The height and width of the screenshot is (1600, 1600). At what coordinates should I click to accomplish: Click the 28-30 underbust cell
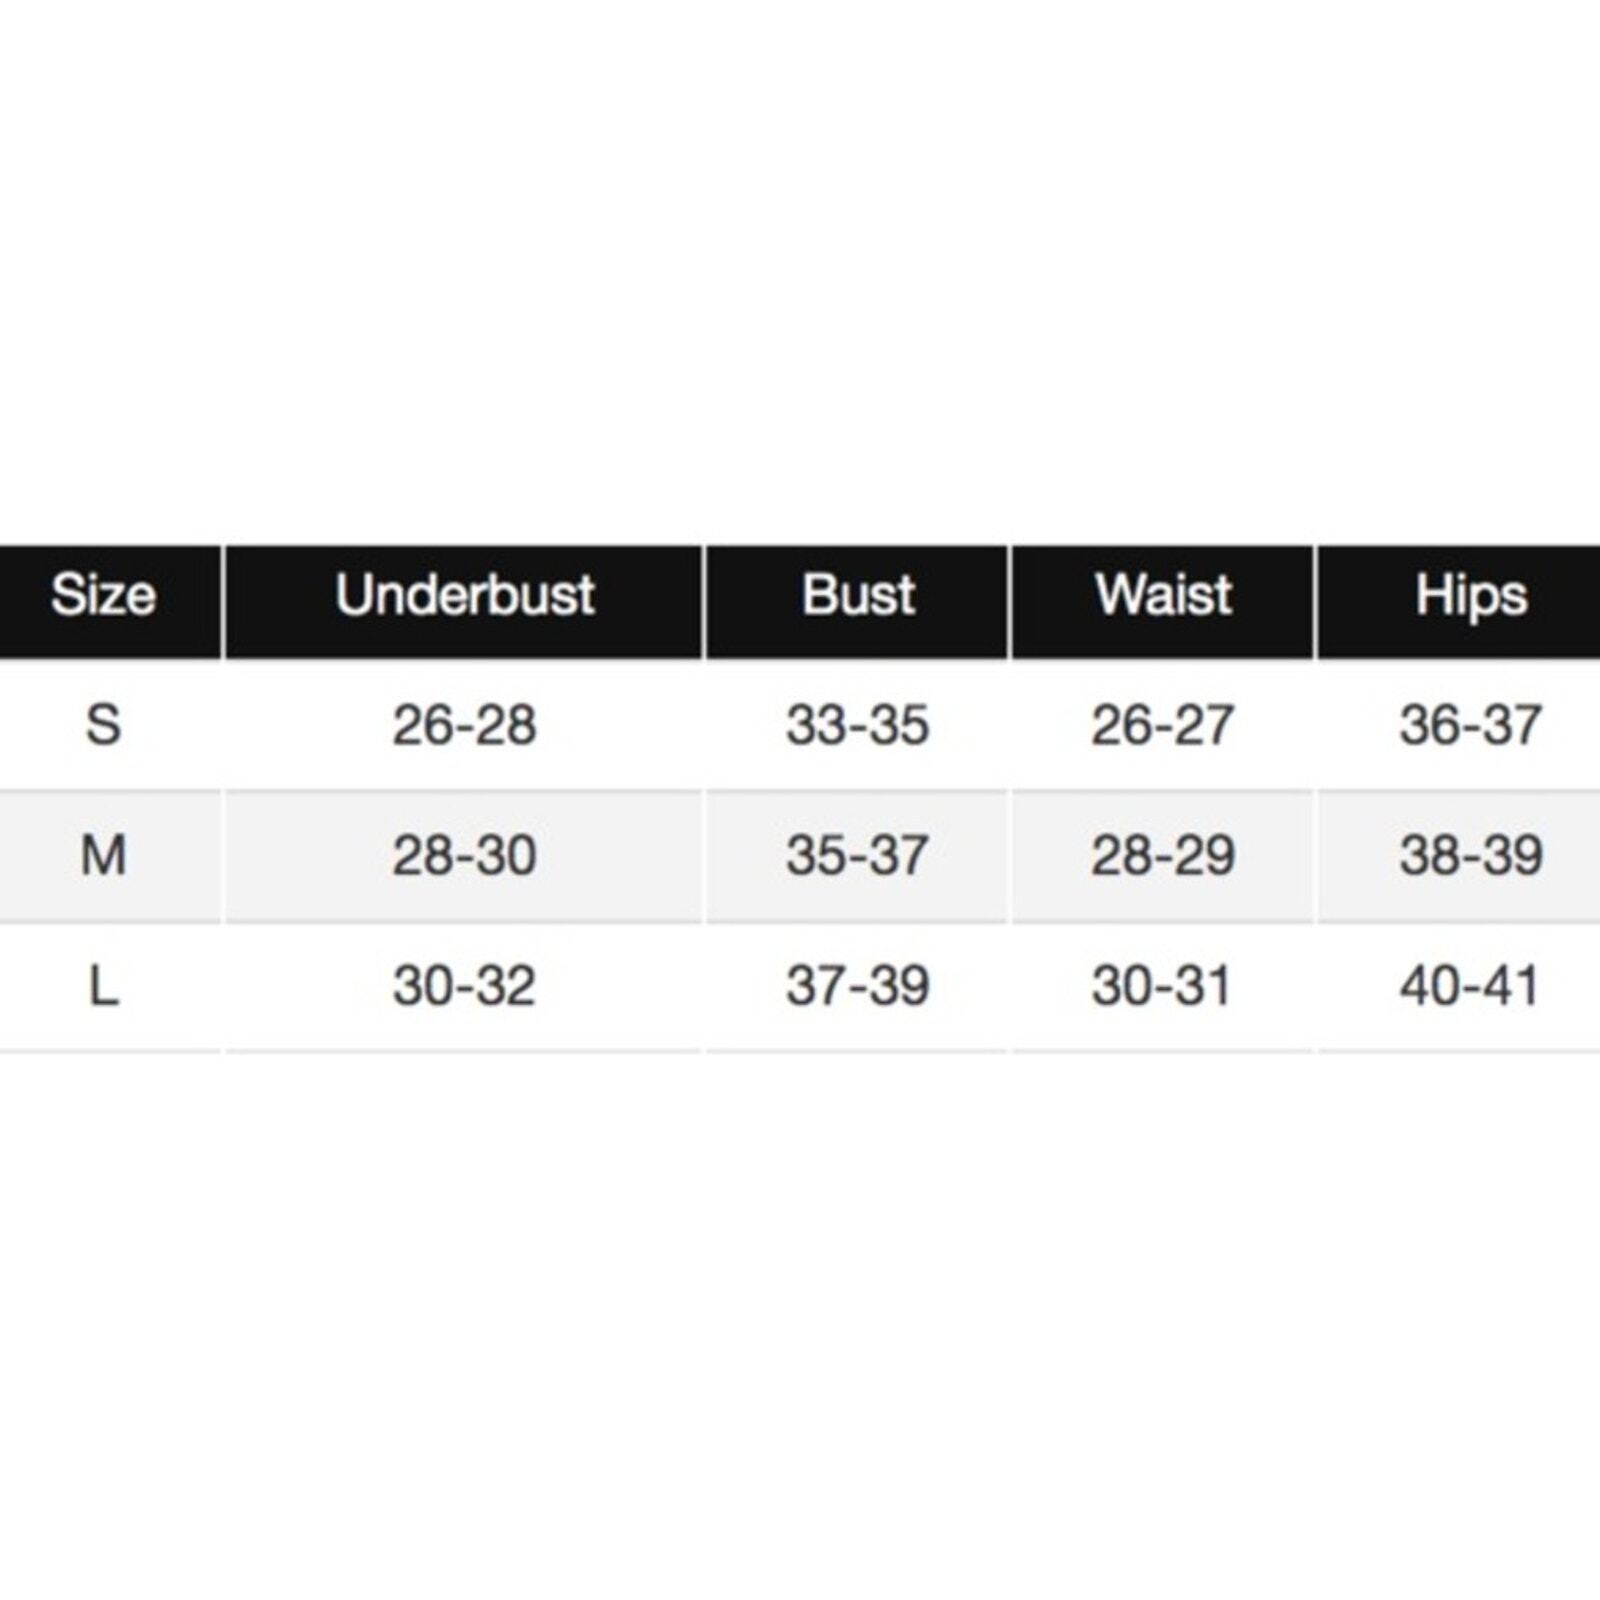point(464,856)
